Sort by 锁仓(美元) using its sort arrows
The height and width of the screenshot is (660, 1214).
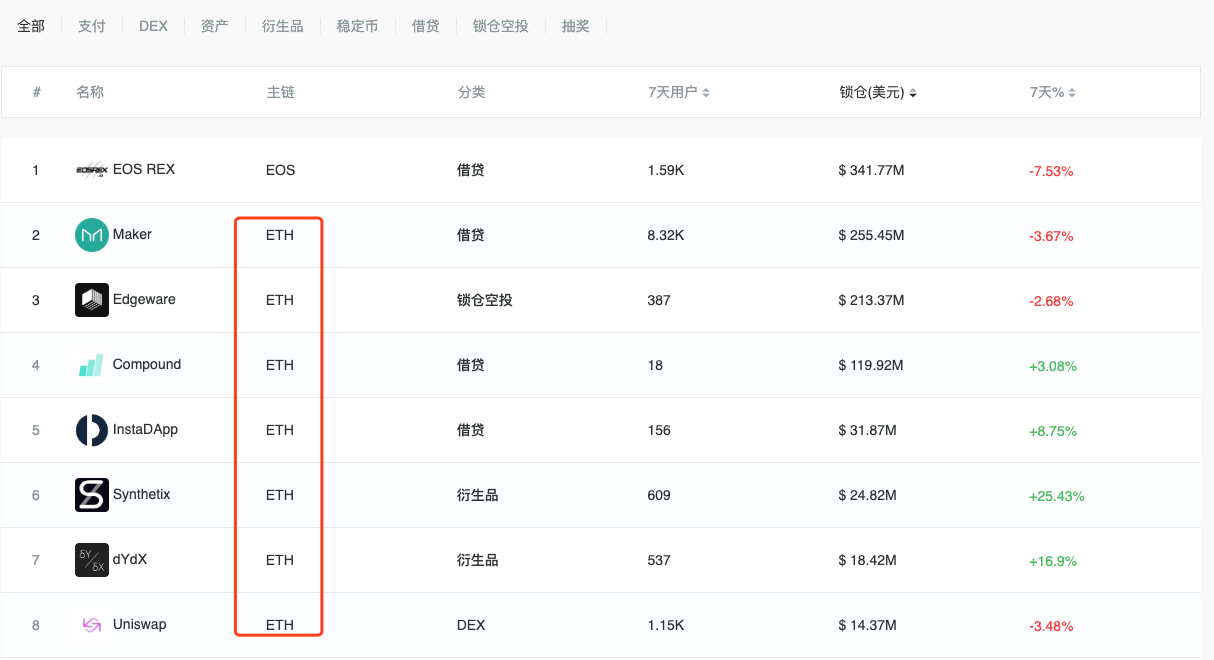(x=913, y=93)
